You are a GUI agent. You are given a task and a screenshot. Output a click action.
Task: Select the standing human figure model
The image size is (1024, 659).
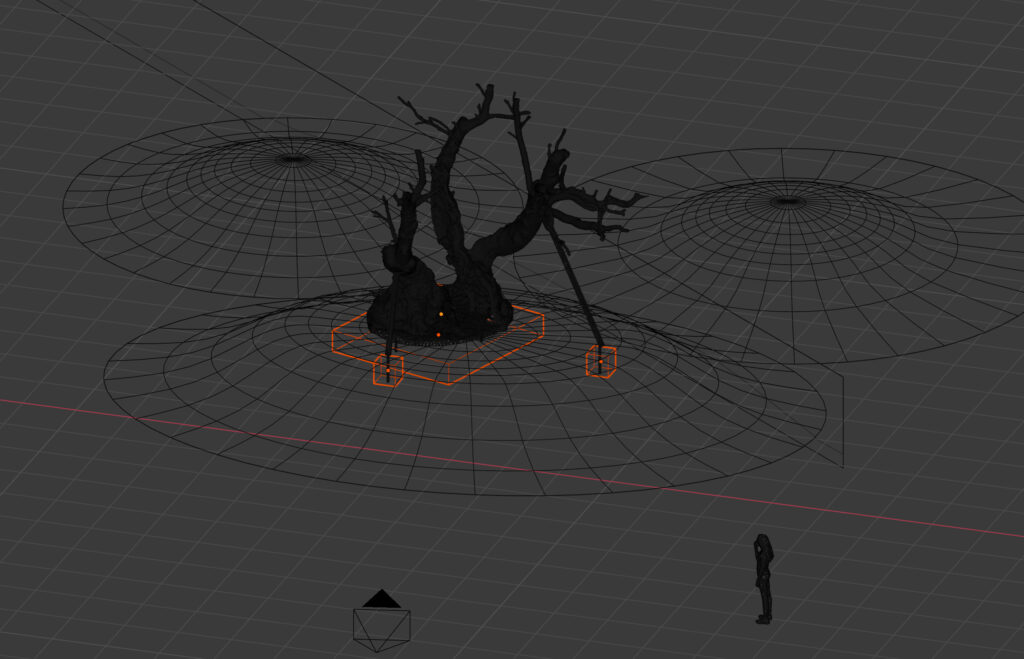click(763, 579)
